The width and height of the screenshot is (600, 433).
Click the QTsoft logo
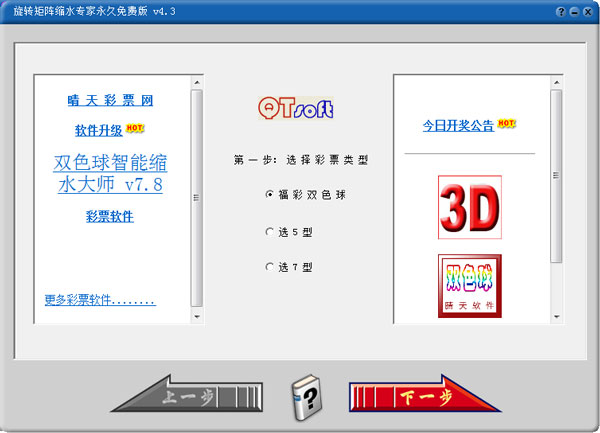295,107
